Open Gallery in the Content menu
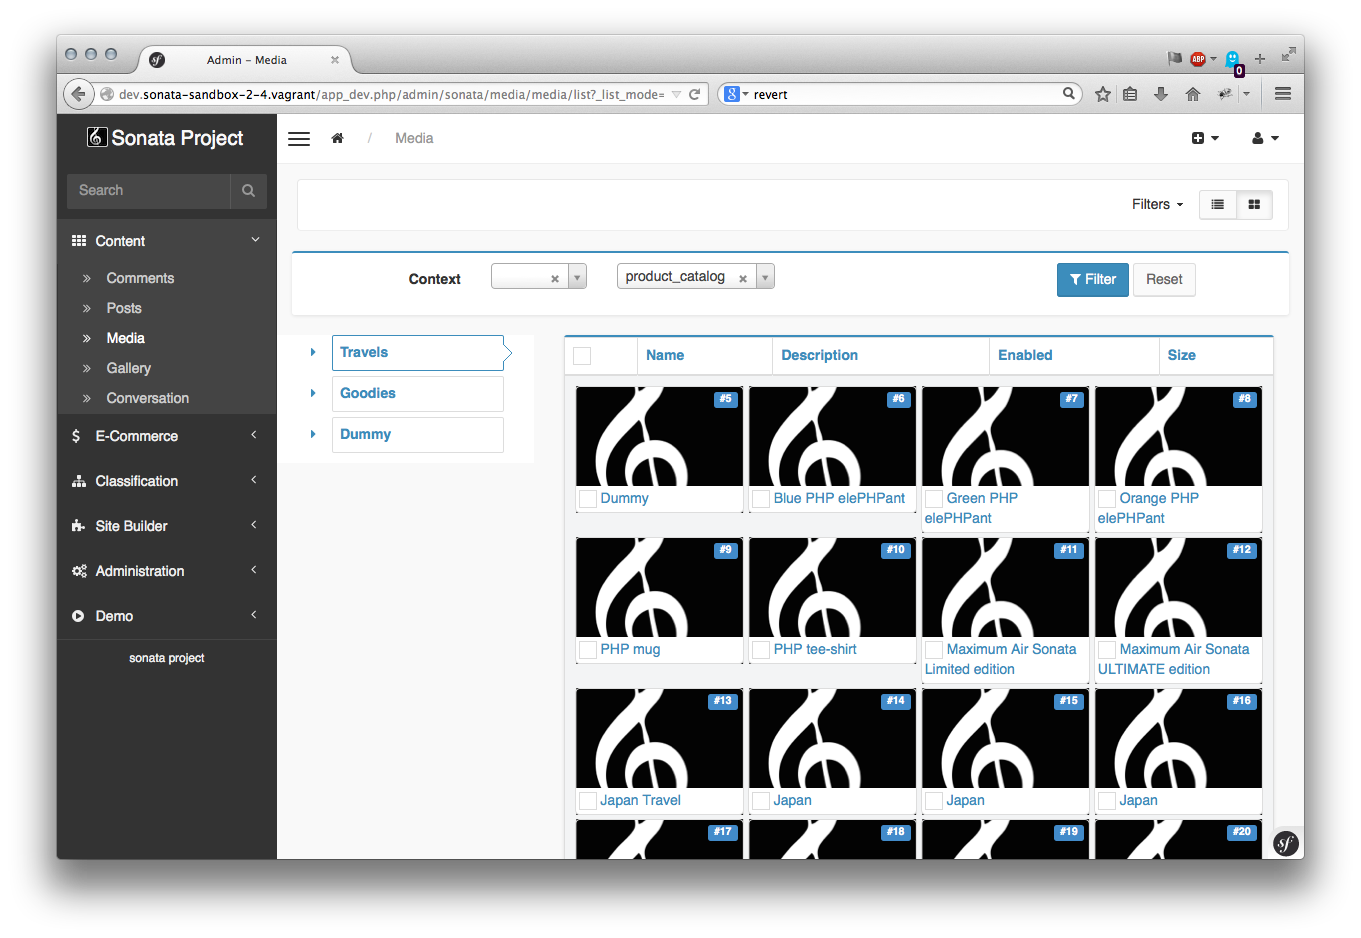This screenshot has width=1361, height=938. (x=128, y=368)
